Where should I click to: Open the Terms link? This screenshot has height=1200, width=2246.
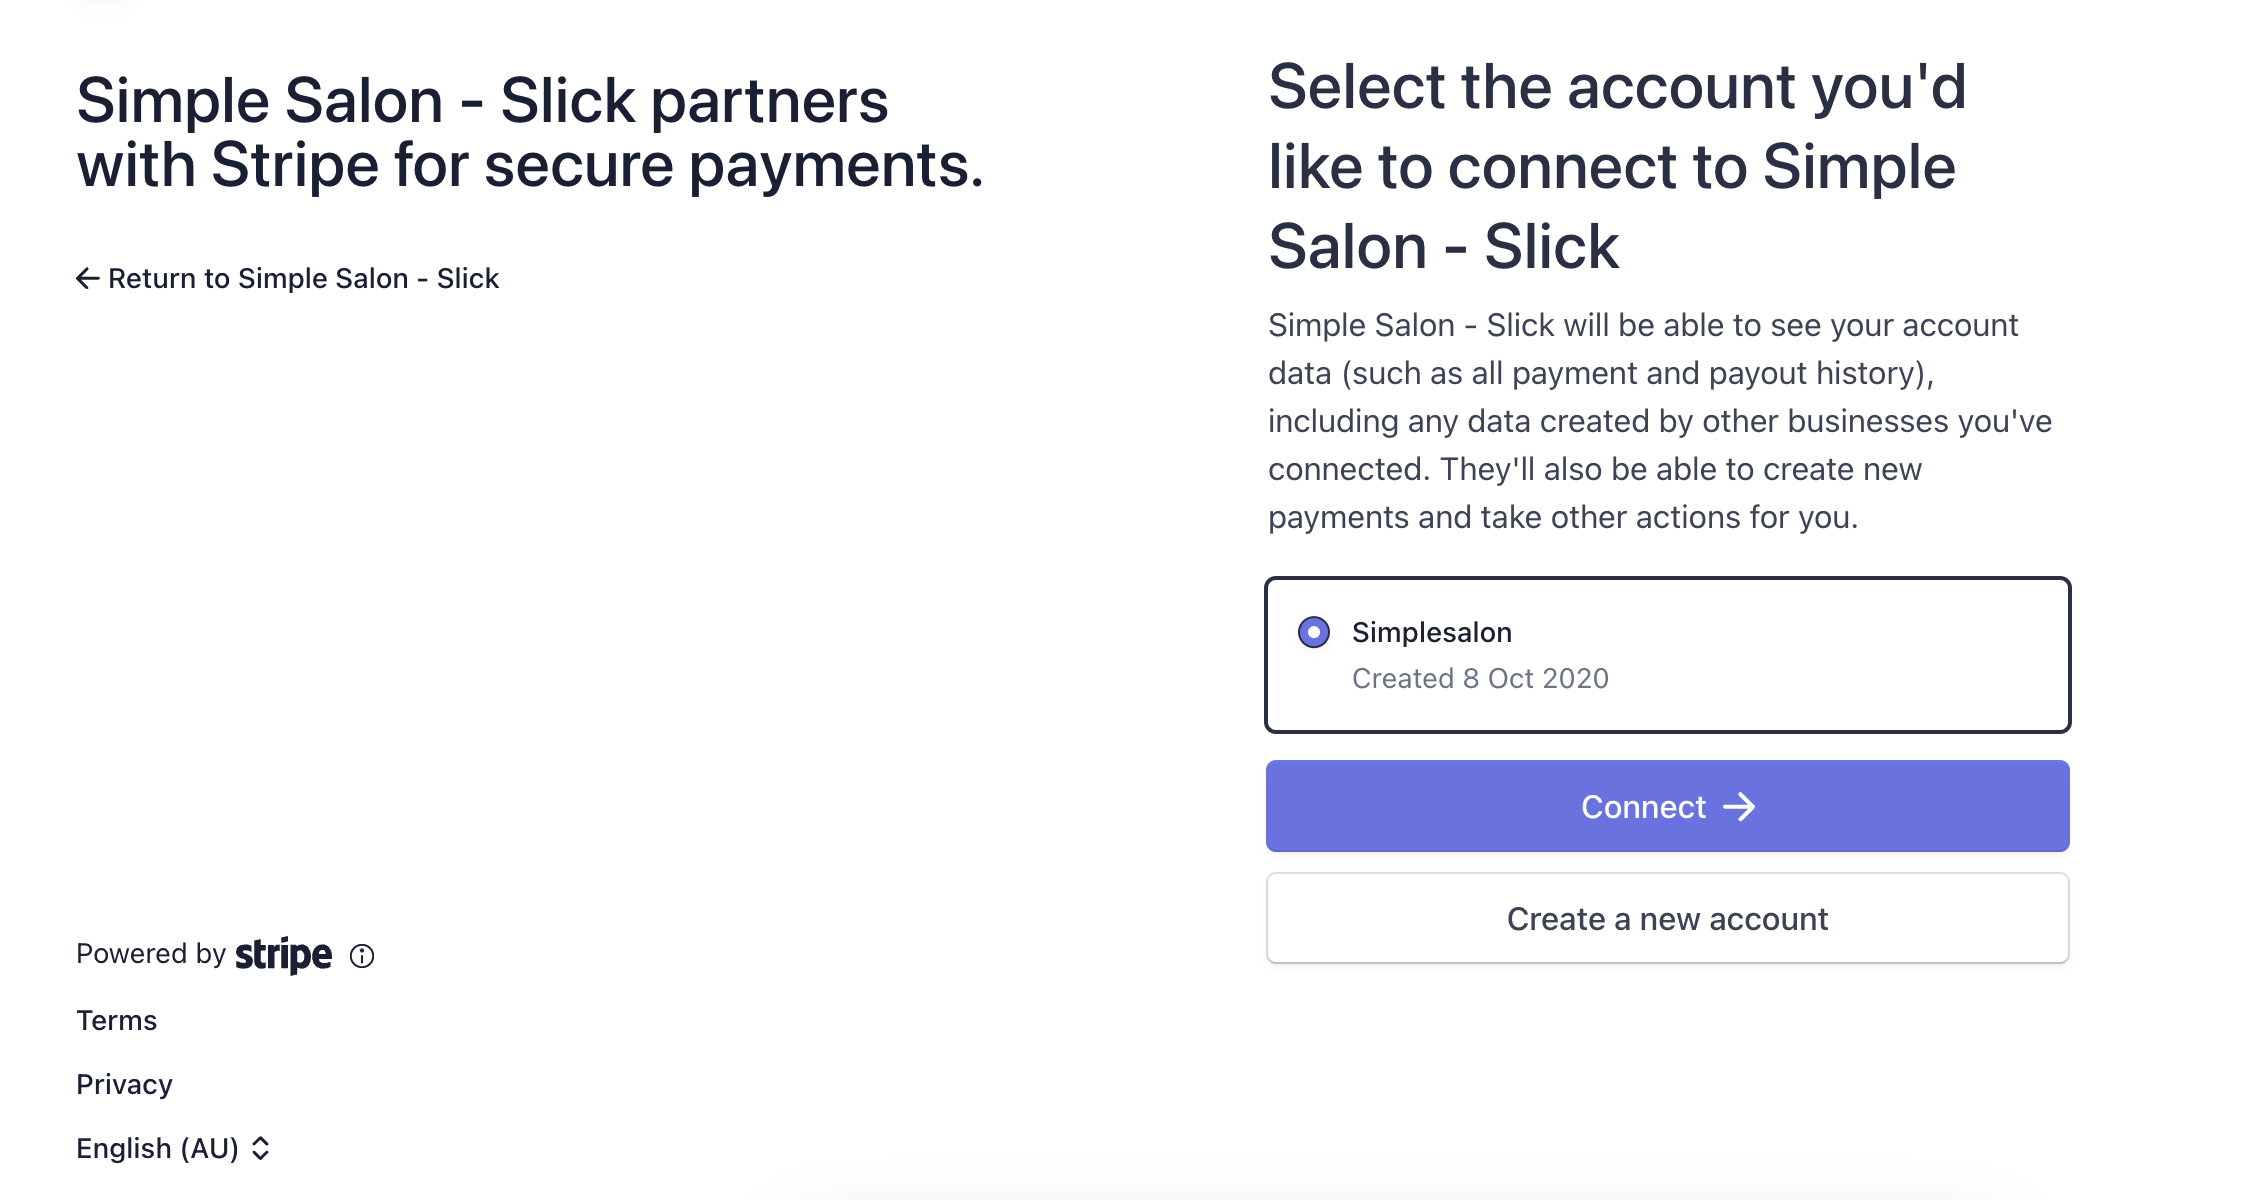point(117,1020)
